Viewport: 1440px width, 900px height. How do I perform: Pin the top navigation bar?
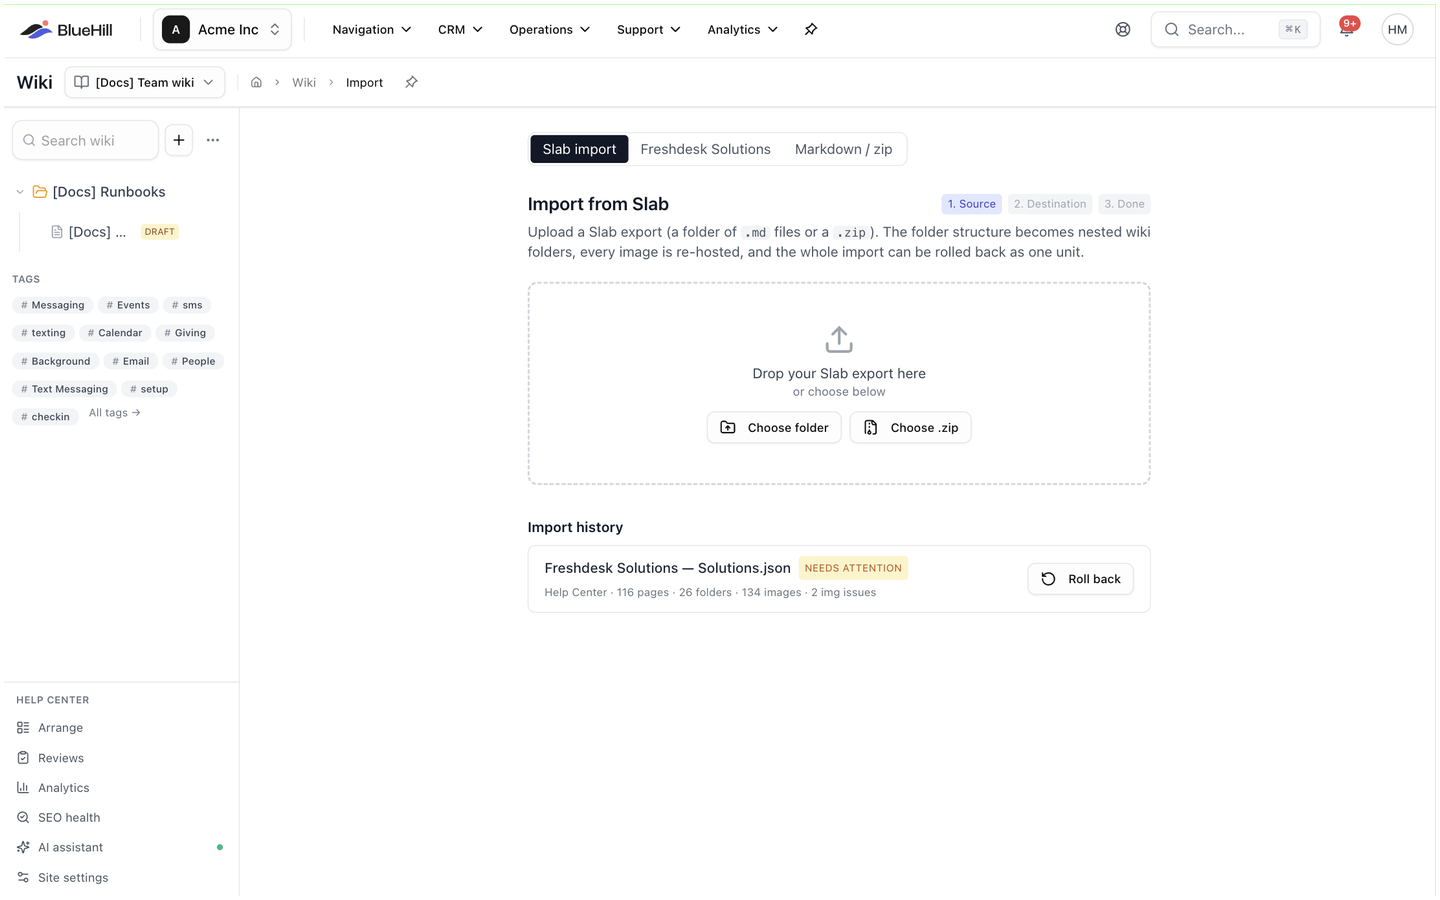point(811,30)
